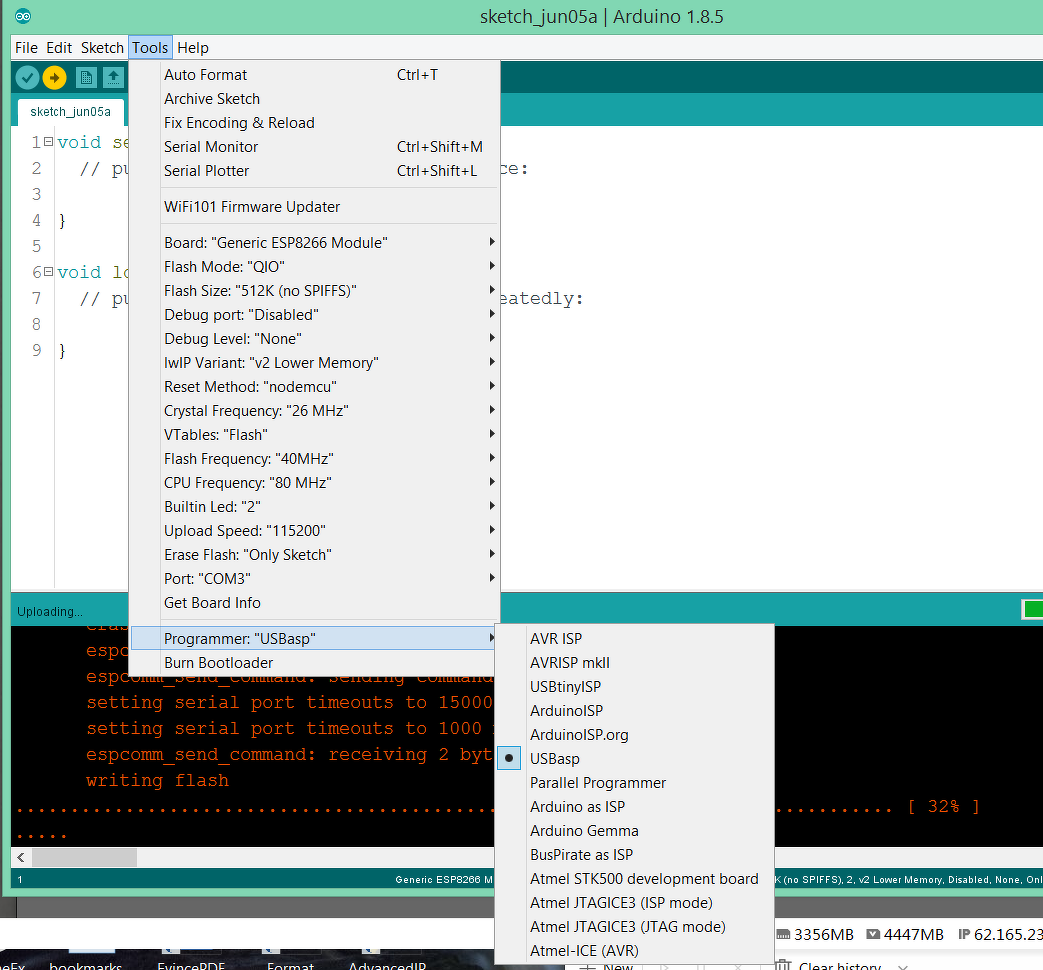This screenshot has width=1043, height=970.
Task: Expand Debug port Disabled submenu
Action: (x=314, y=315)
